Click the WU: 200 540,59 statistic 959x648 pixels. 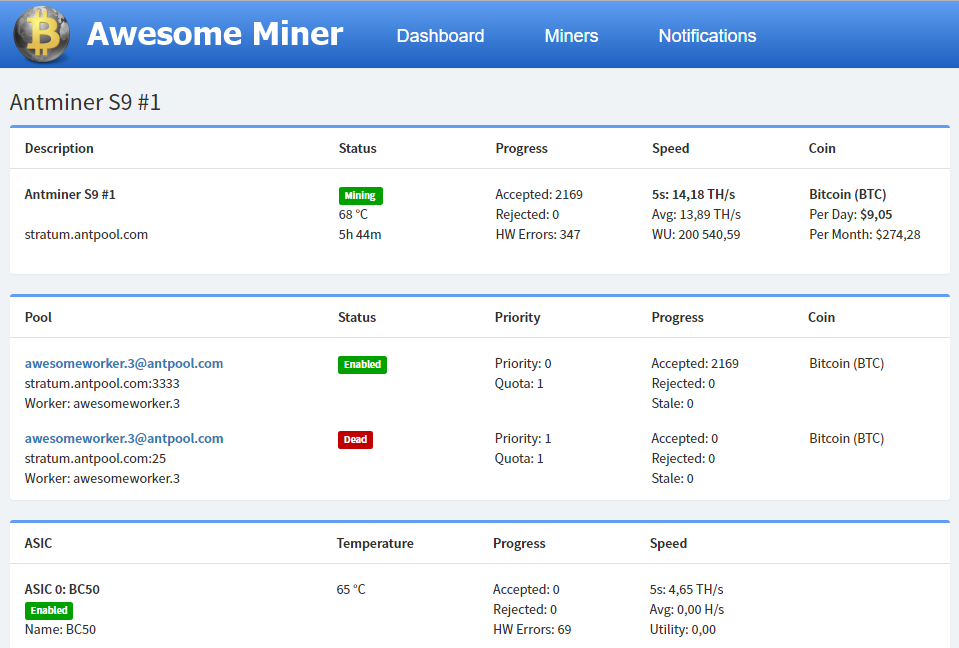click(x=696, y=235)
